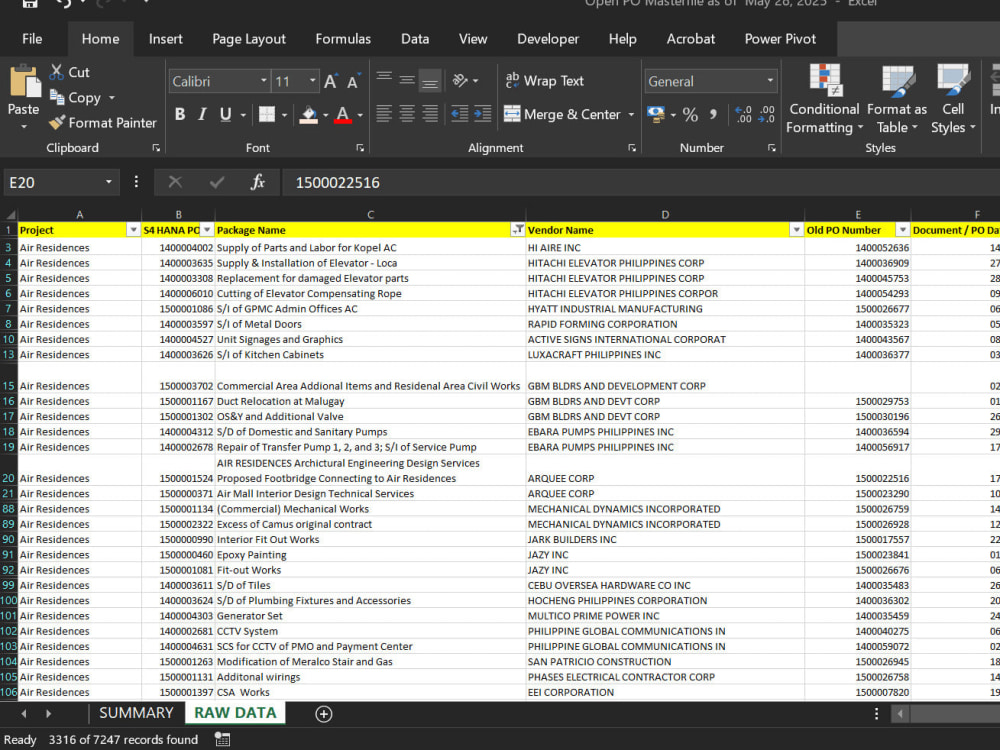Apply Comma Style
The image size is (1000, 750).
point(713,115)
